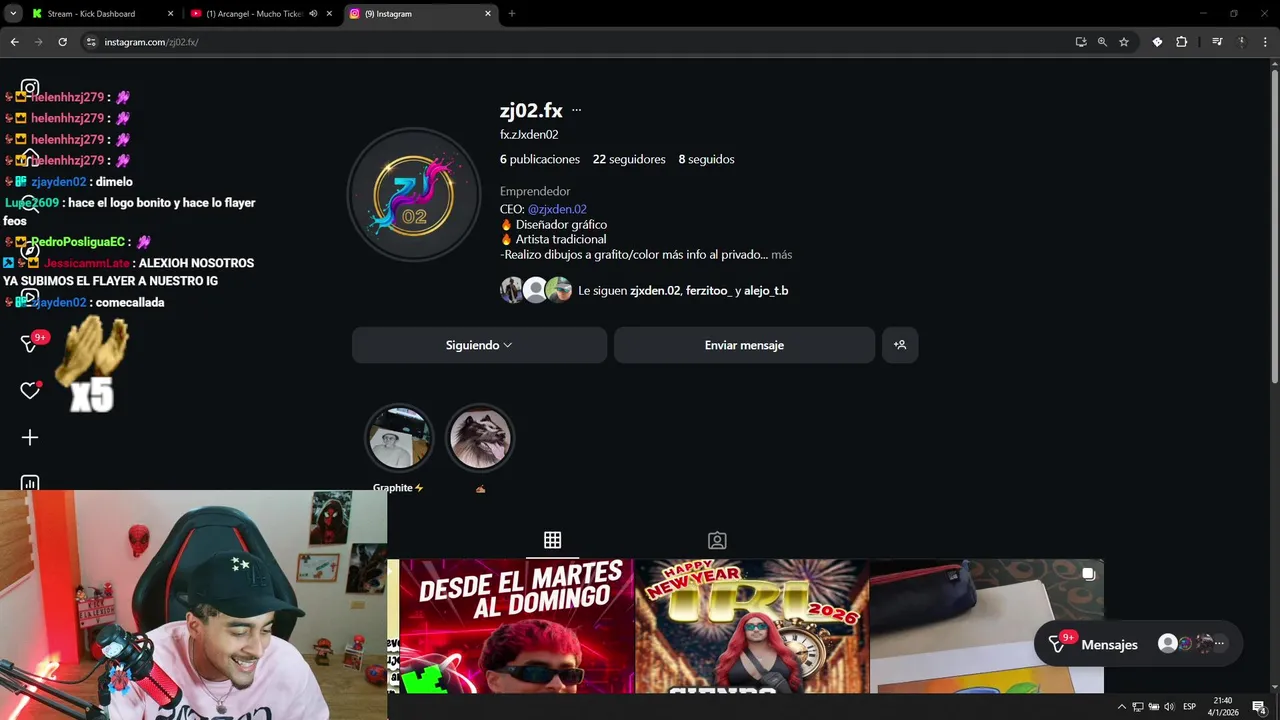Screen dimensions: 1280x720
Task: Open Instagram logo home link in sidebar
Action: coord(30,88)
